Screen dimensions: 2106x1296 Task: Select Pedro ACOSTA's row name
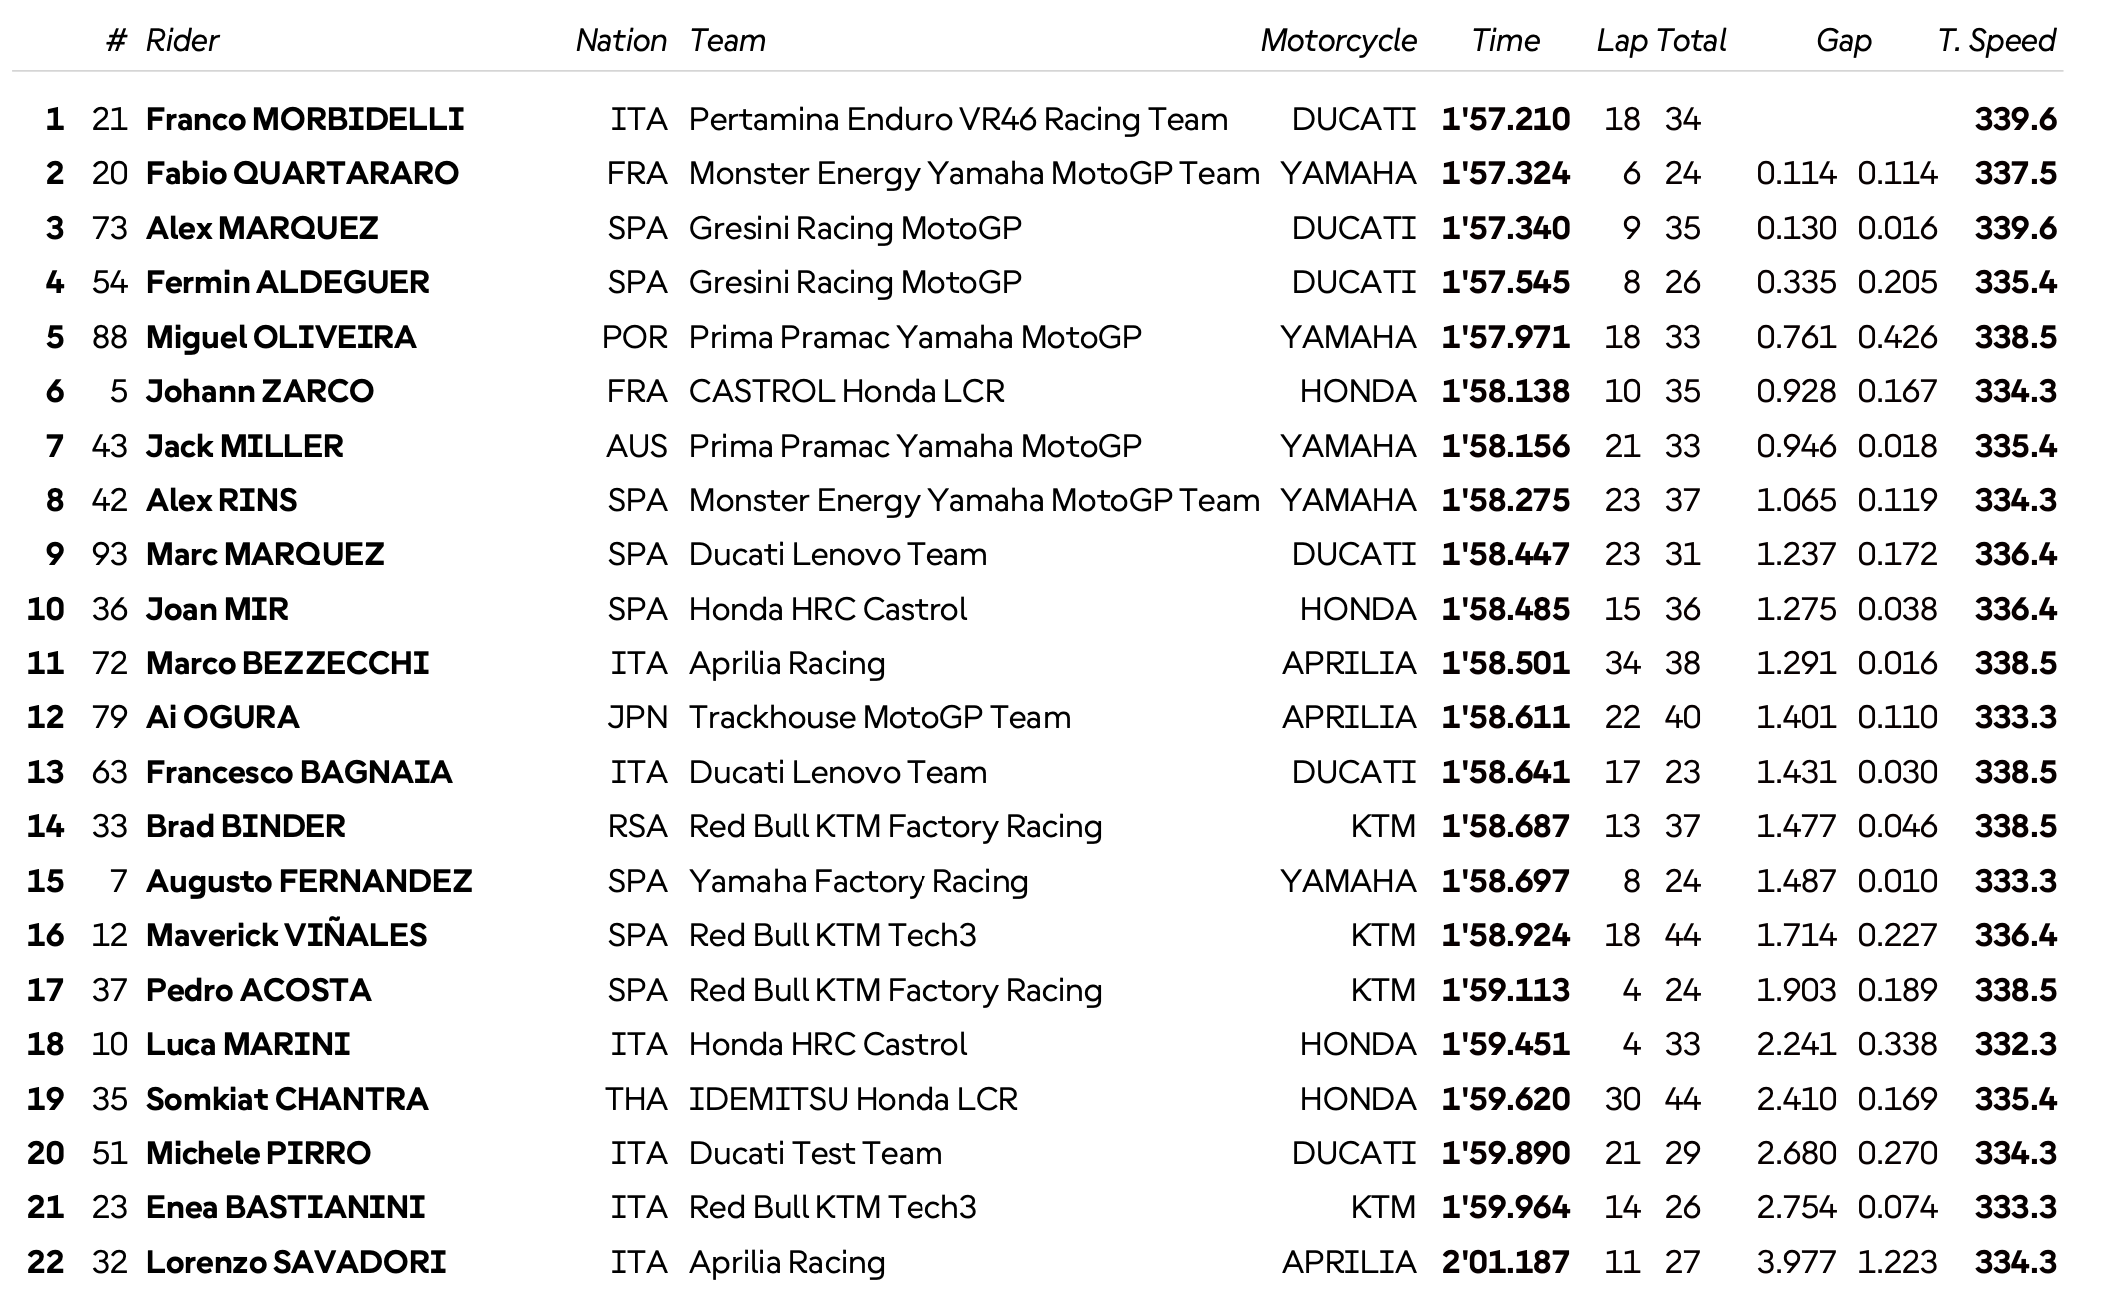click(x=258, y=990)
